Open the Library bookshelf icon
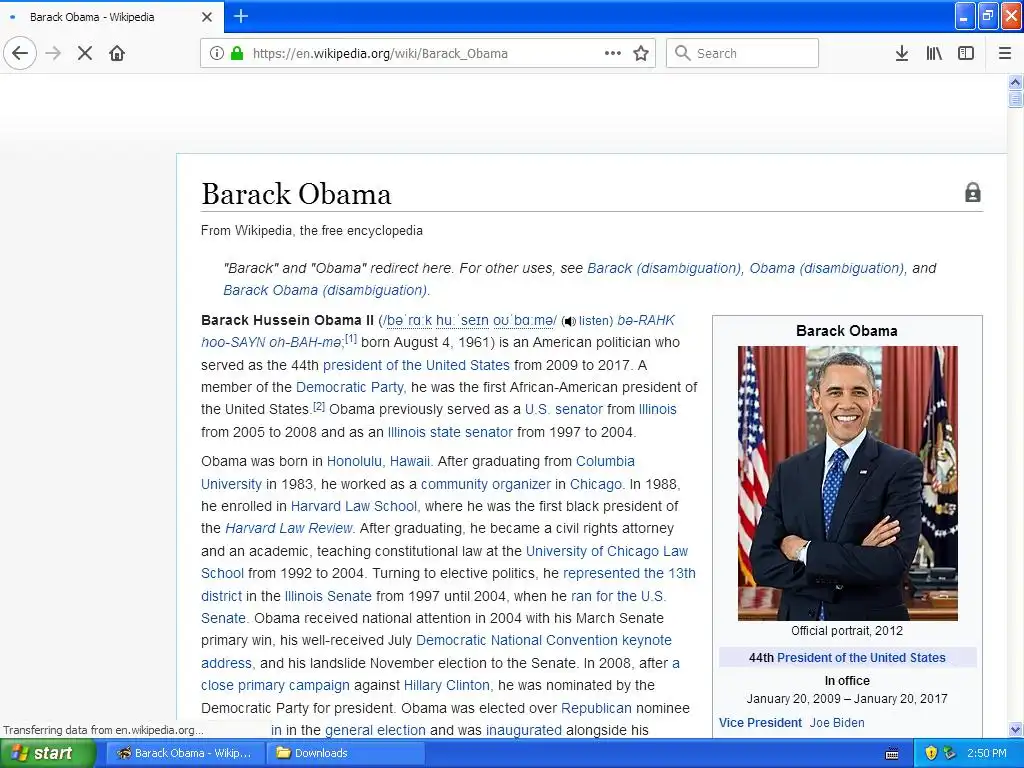Image resolution: width=1024 pixels, height=768 pixels. pos(934,53)
